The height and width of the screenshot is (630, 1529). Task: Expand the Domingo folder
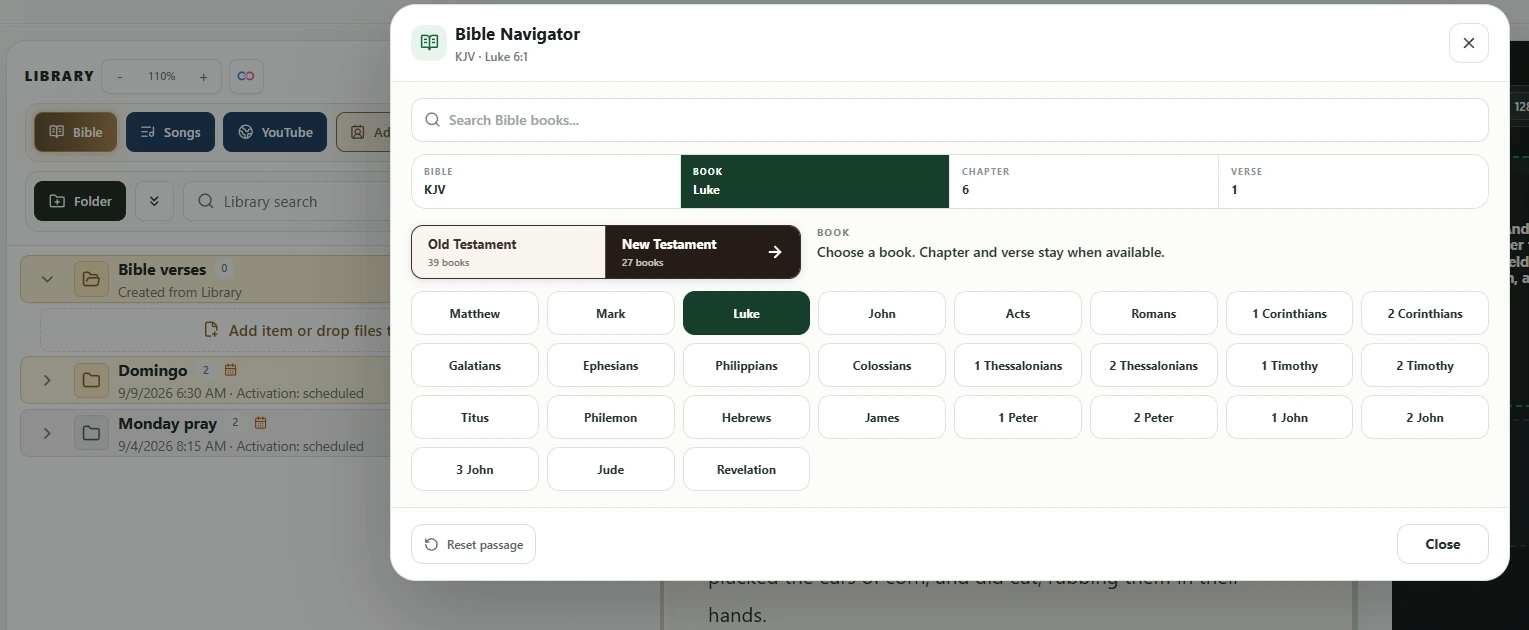(47, 380)
